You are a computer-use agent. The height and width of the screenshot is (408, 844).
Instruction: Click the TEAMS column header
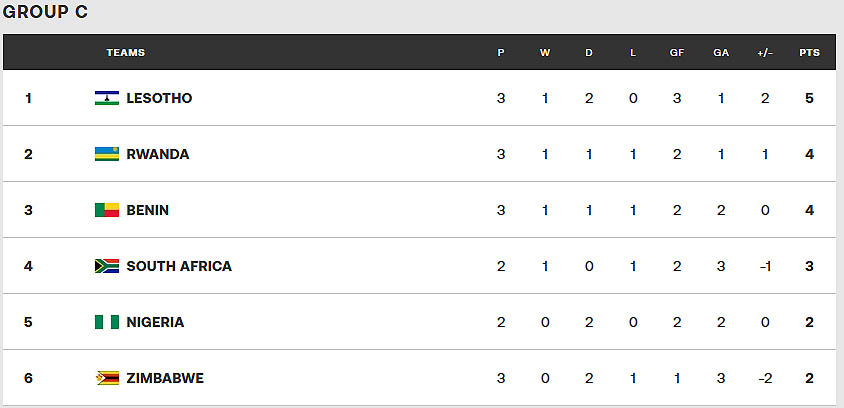pos(125,53)
